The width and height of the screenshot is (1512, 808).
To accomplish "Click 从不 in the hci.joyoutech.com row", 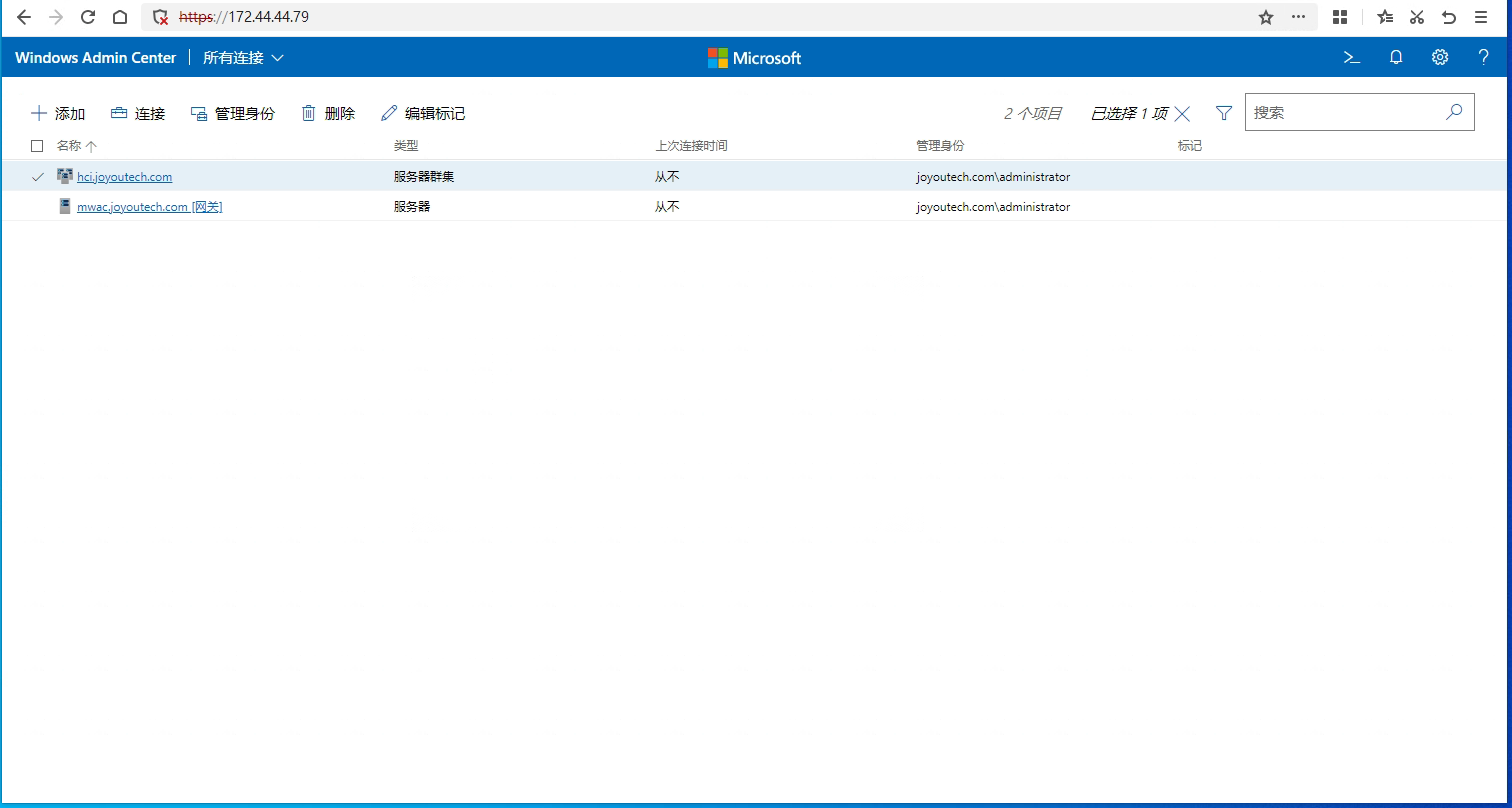I will pyautogui.click(x=667, y=177).
